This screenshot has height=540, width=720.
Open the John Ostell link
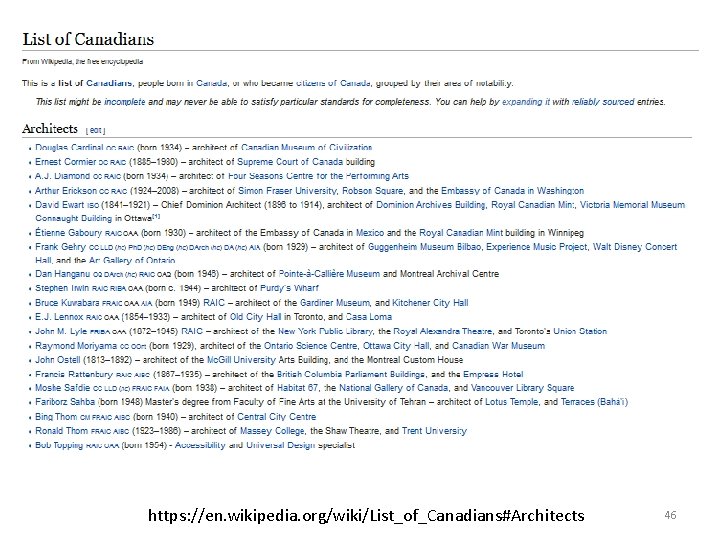(x=58, y=360)
